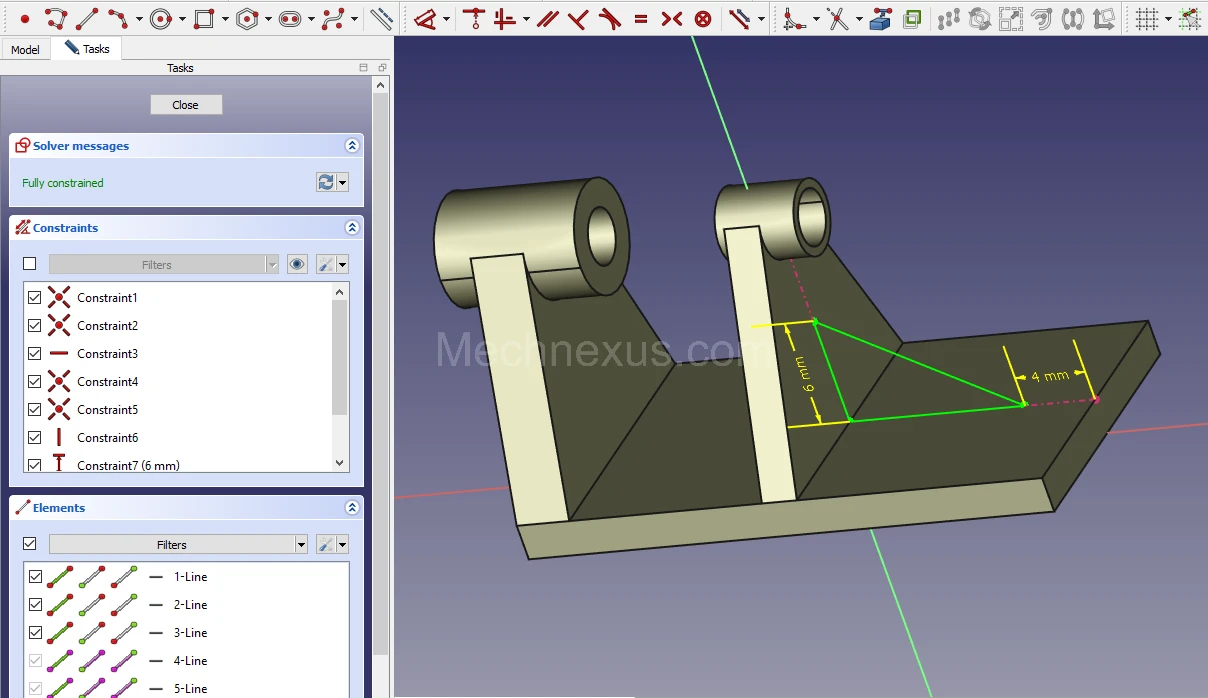Open the grid toggle dropdown arrow
Viewport: 1208px width, 698px height.
(1167, 19)
